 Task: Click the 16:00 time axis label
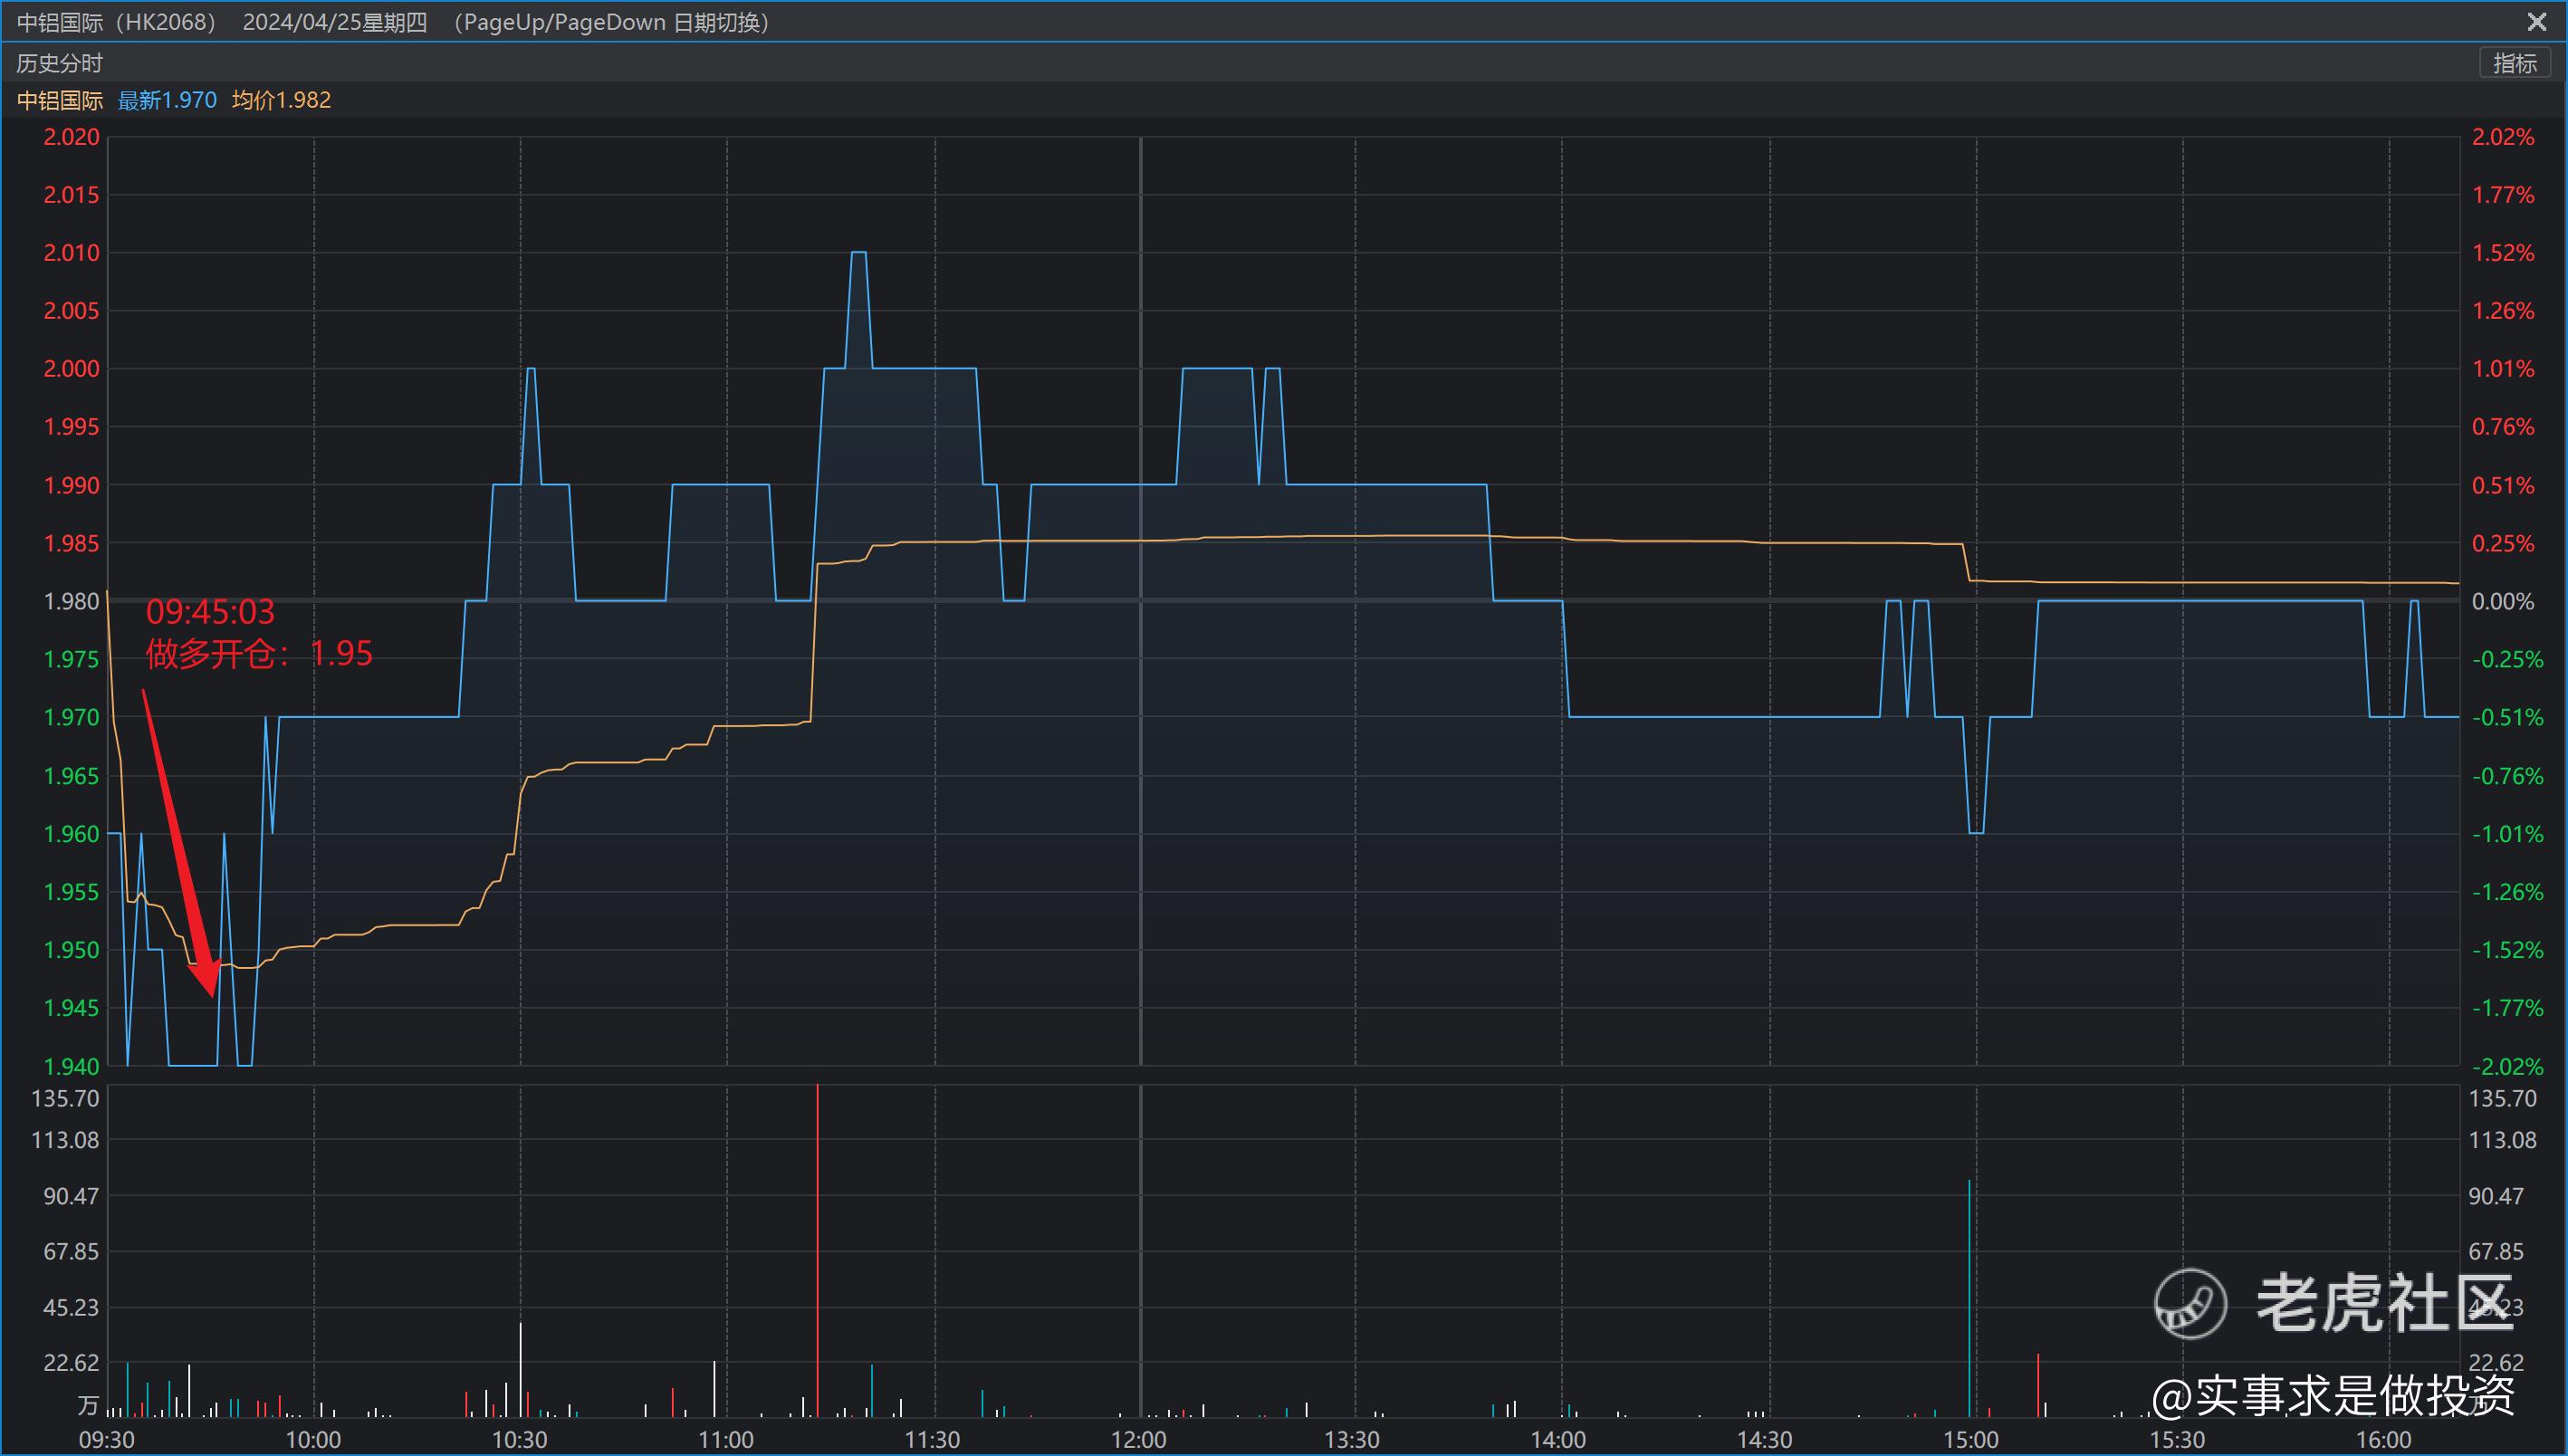(2384, 1440)
